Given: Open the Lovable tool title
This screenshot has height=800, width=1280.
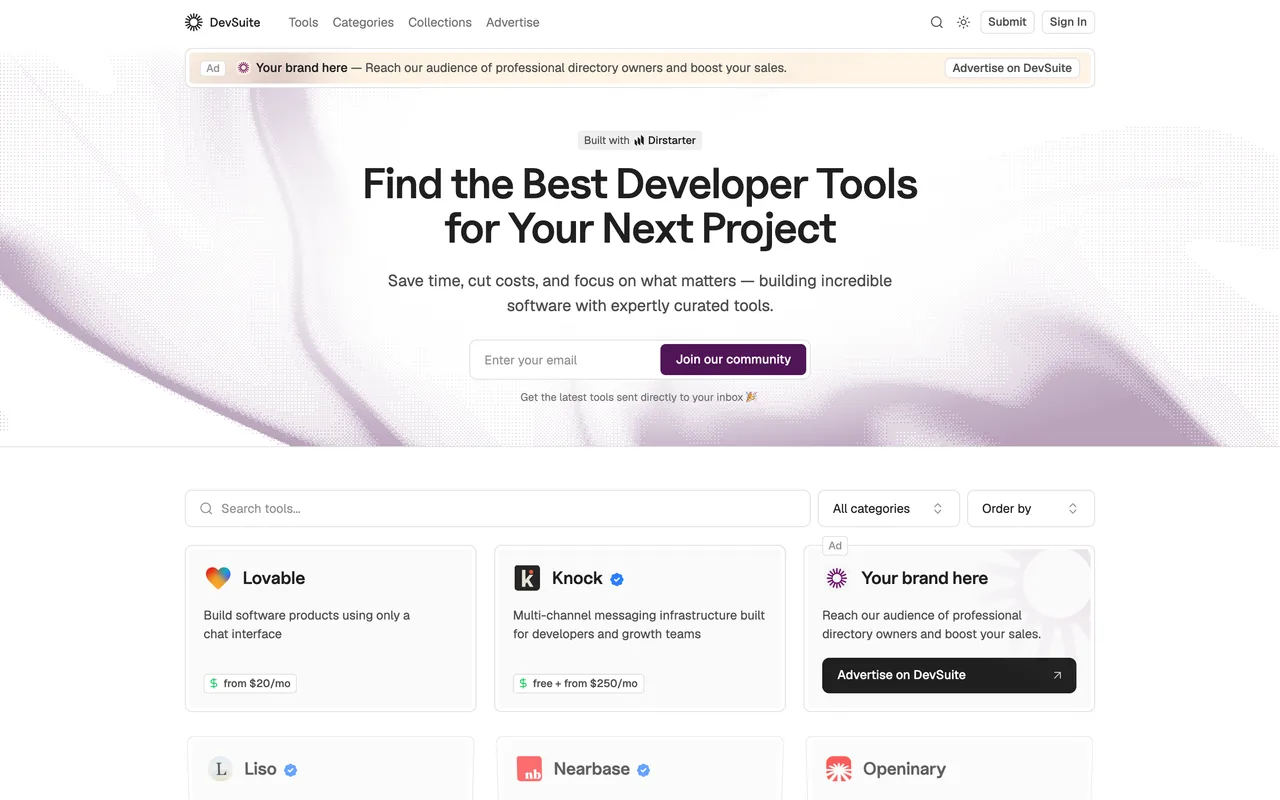Looking at the screenshot, I should click(274, 578).
